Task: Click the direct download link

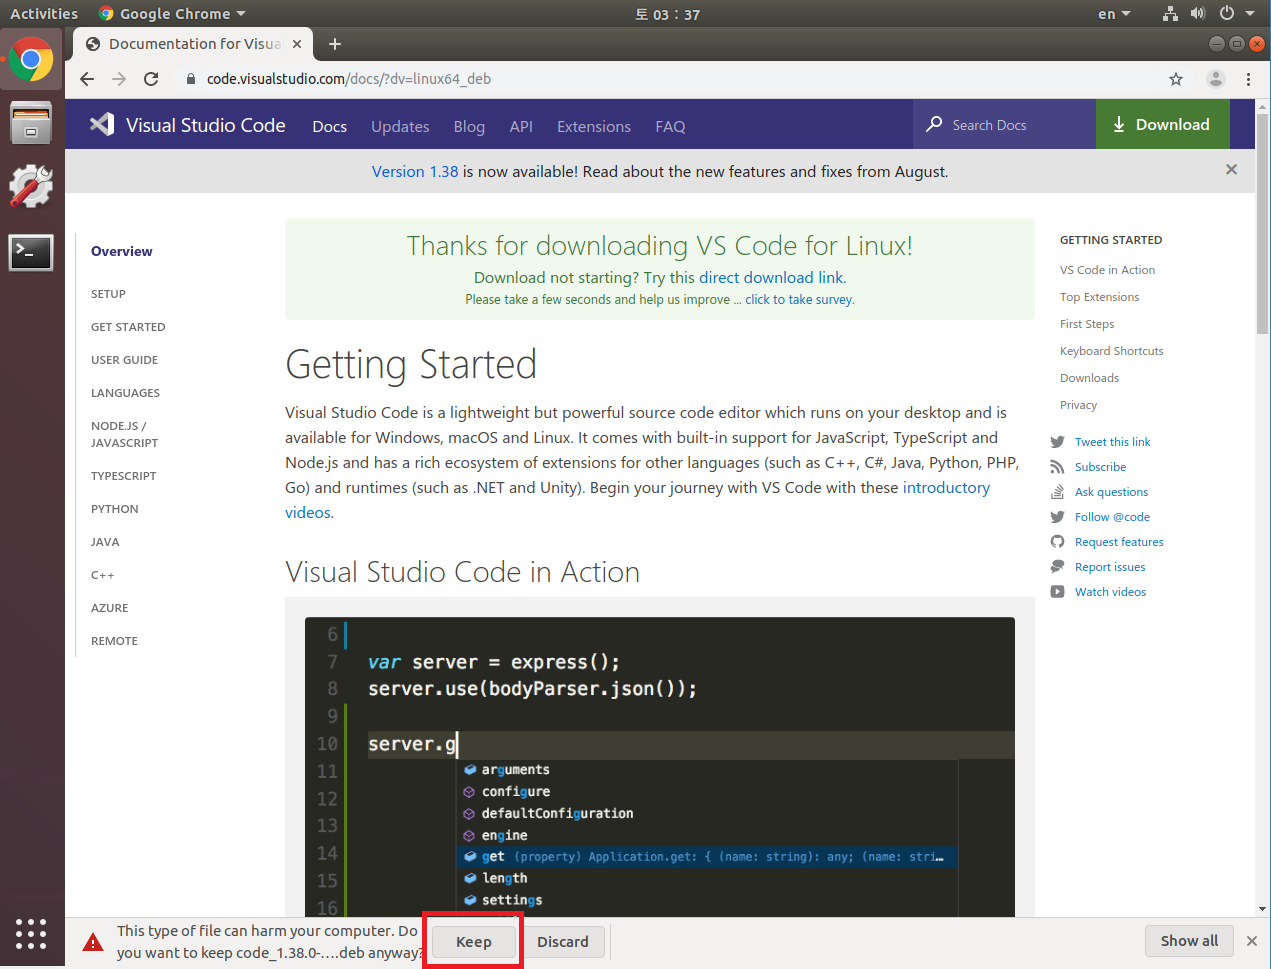Action: pos(771,277)
